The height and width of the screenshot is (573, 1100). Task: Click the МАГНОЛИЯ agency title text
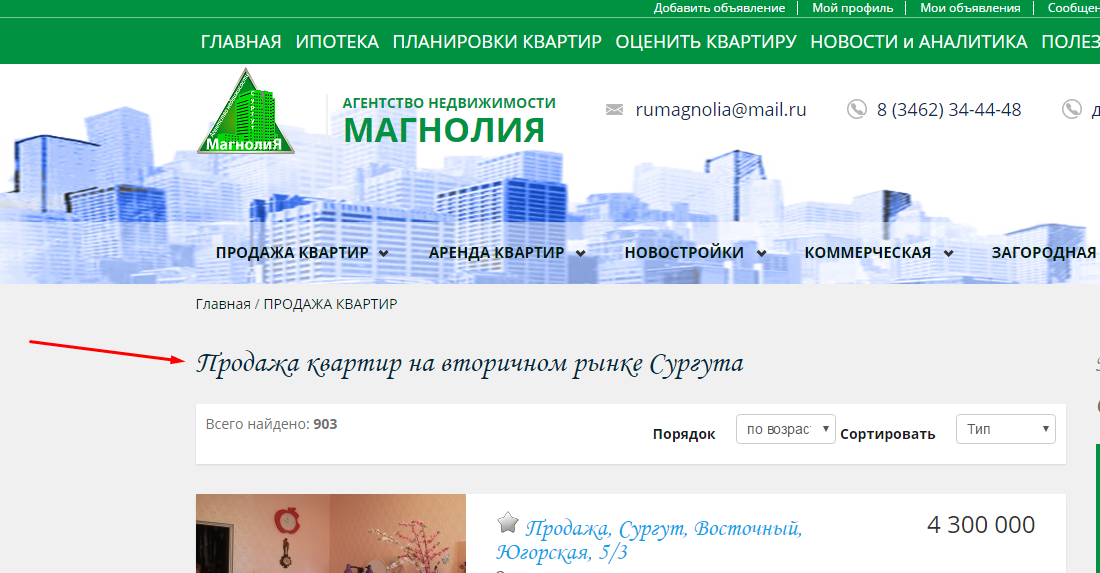coord(444,130)
